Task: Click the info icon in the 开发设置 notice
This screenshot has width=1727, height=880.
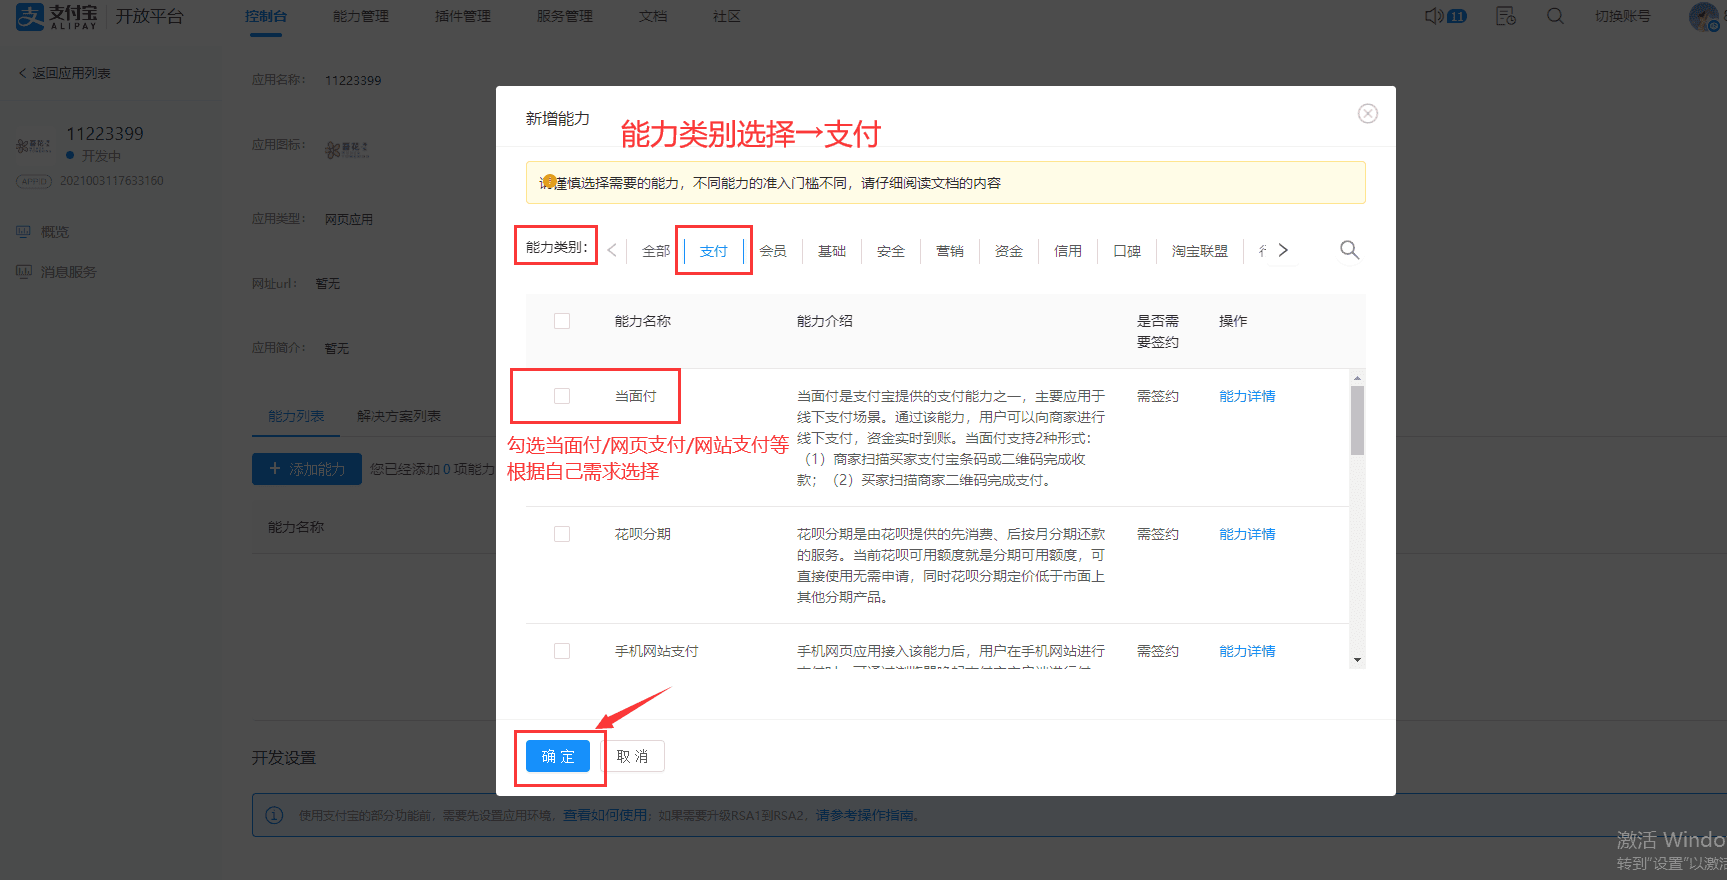Action: (274, 815)
